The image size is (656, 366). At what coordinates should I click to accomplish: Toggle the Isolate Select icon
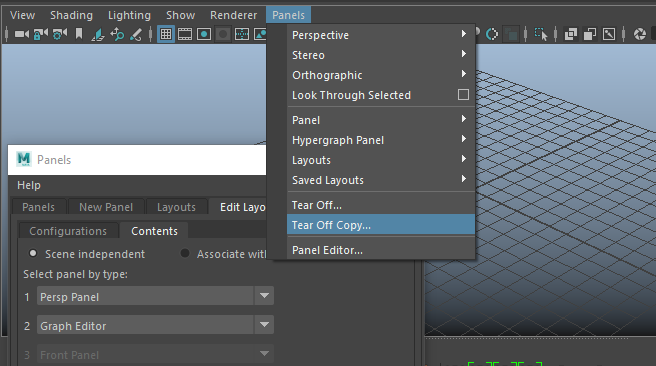click(541, 34)
